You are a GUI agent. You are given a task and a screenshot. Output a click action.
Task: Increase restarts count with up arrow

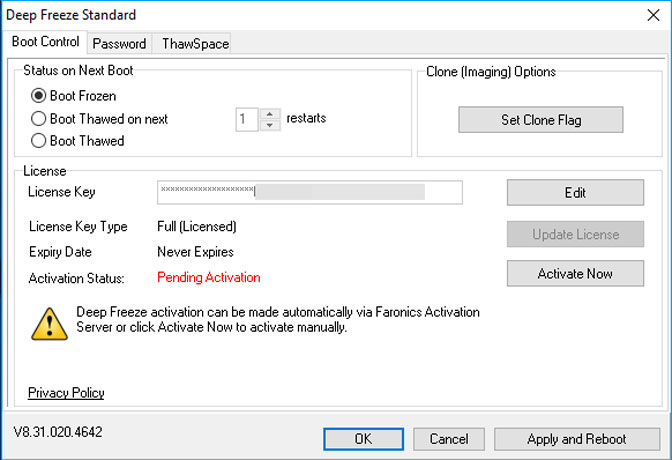[x=270, y=114]
